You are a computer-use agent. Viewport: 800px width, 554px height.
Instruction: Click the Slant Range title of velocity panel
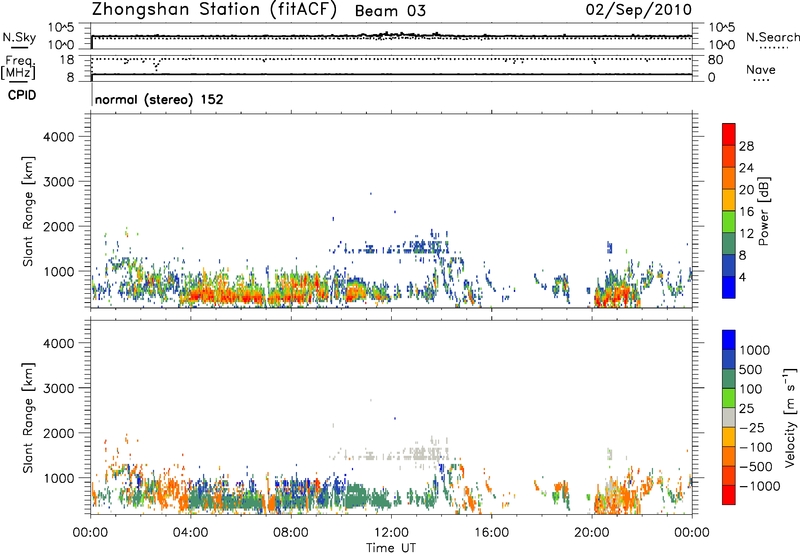pos(28,417)
